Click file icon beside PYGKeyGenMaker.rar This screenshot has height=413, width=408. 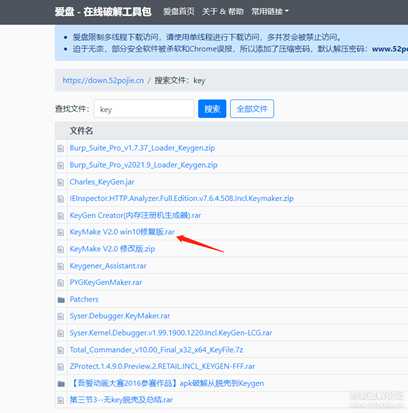coord(61,283)
